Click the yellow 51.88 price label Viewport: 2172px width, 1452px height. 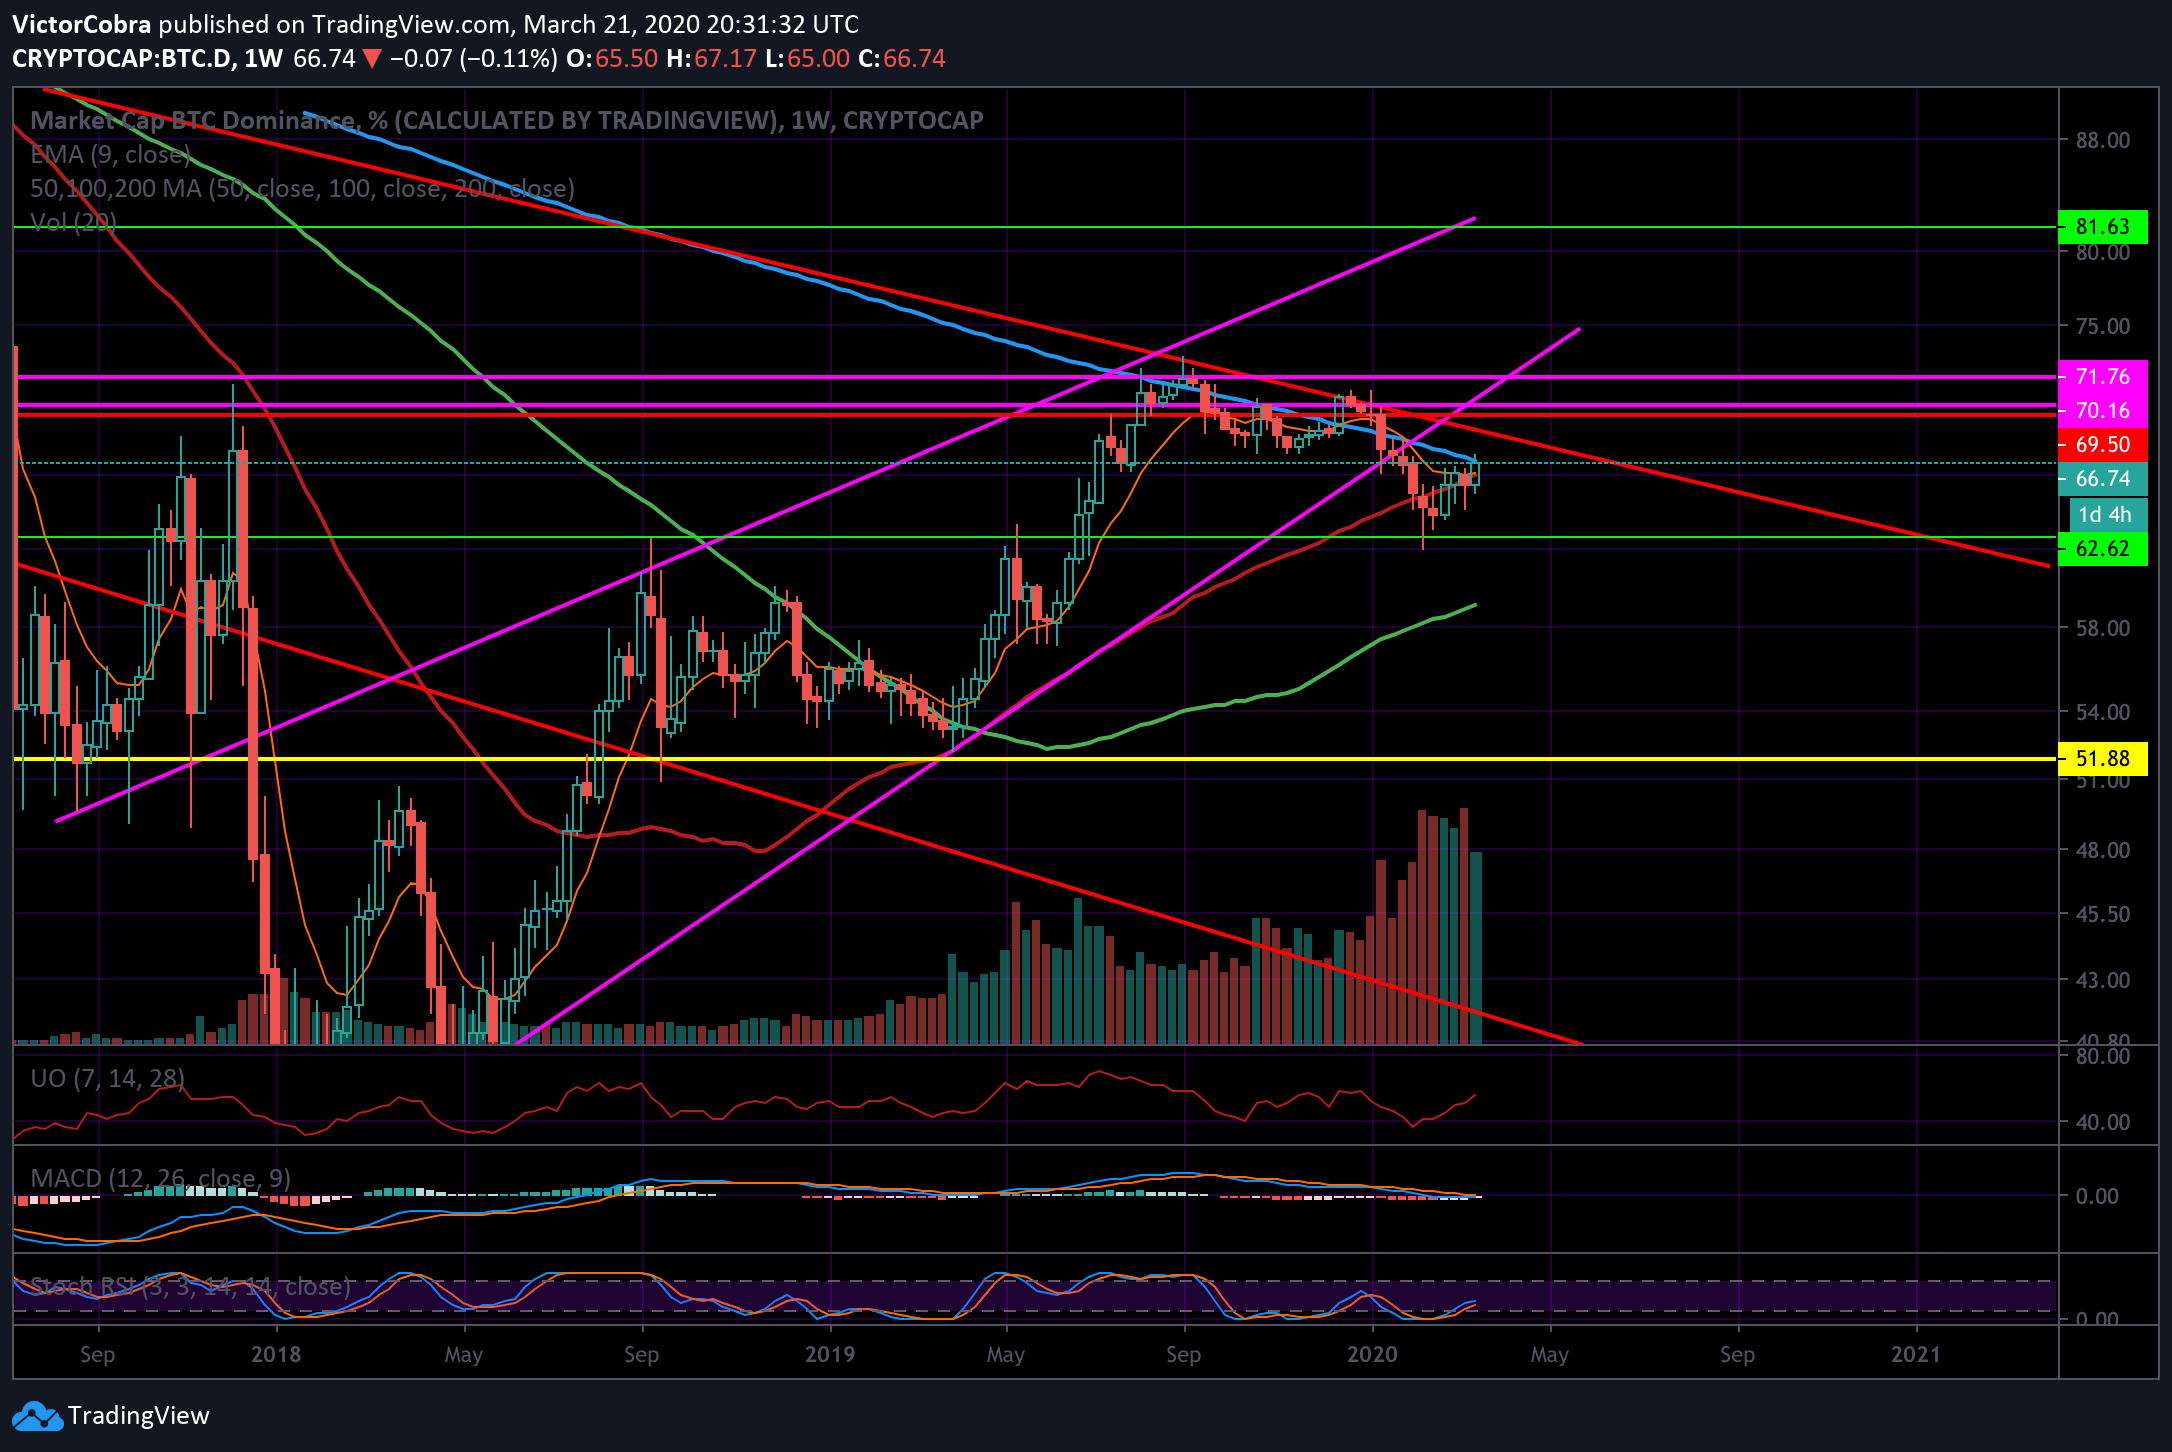pyautogui.click(x=2102, y=759)
